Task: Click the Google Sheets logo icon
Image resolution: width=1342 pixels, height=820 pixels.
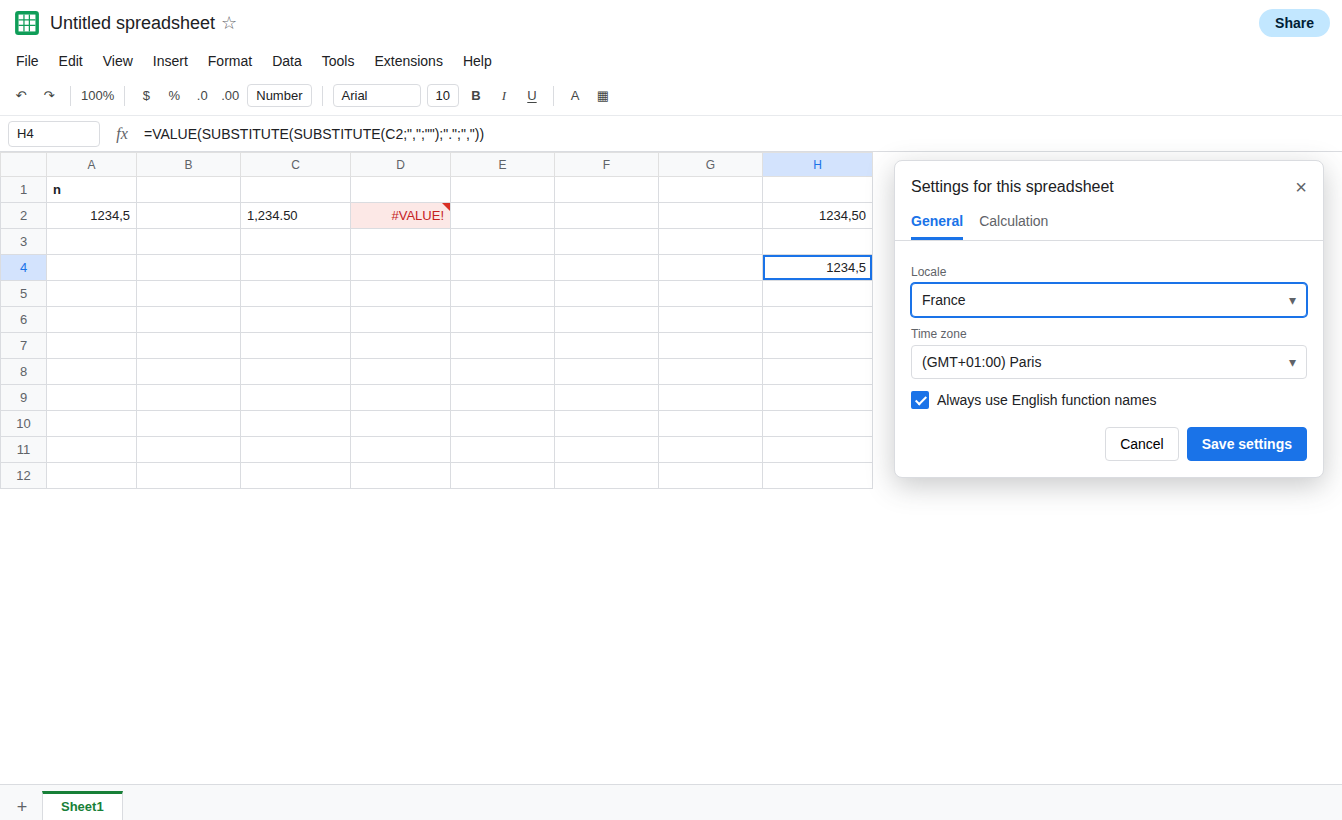Action: click(27, 23)
